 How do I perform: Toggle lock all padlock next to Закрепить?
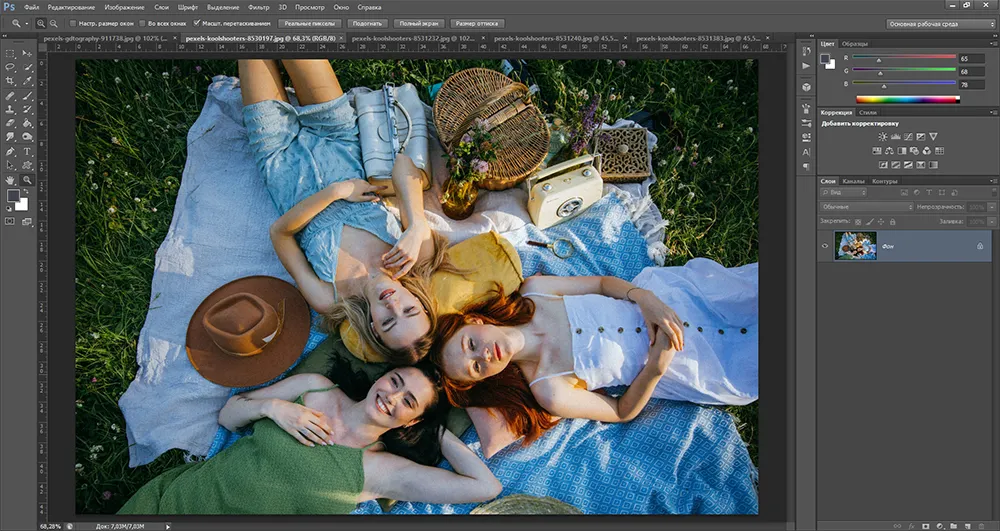click(x=892, y=222)
